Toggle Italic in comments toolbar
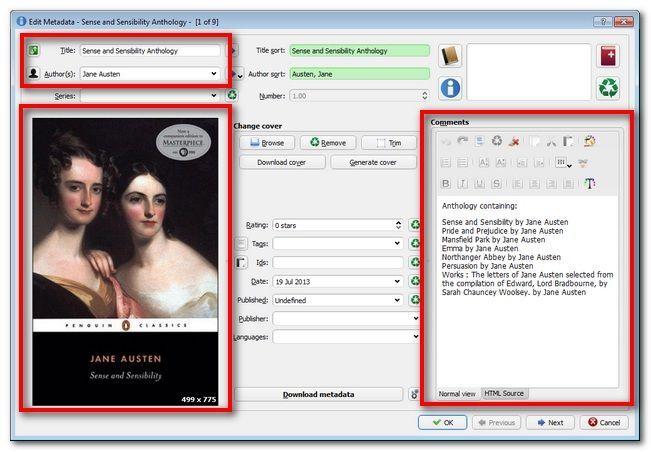The image size is (651, 452). coord(464,183)
